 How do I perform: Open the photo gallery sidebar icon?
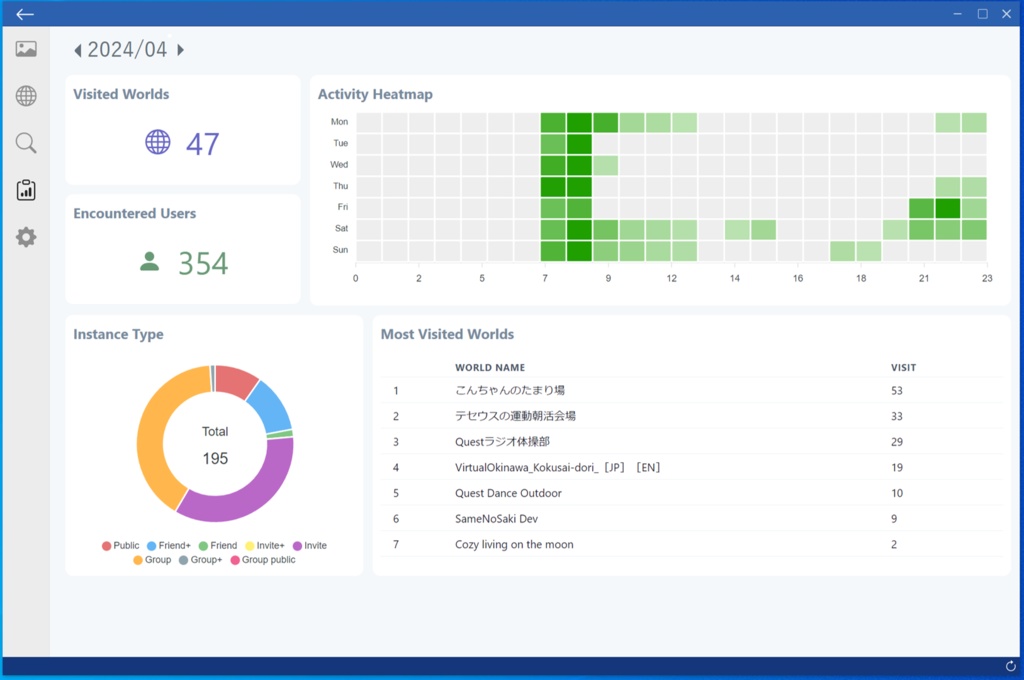pos(26,49)
